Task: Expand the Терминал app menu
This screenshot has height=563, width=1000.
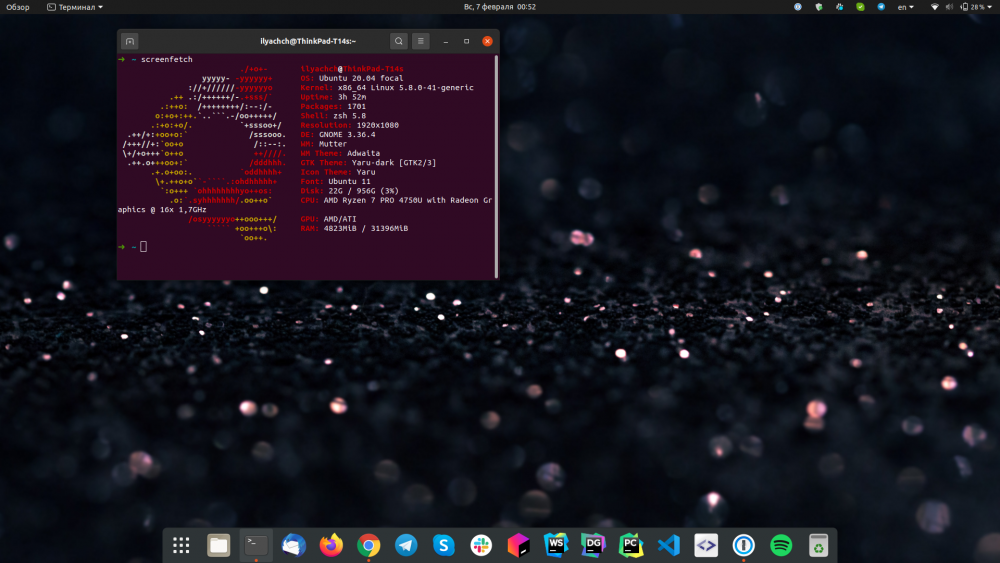Action: (75, 7)
